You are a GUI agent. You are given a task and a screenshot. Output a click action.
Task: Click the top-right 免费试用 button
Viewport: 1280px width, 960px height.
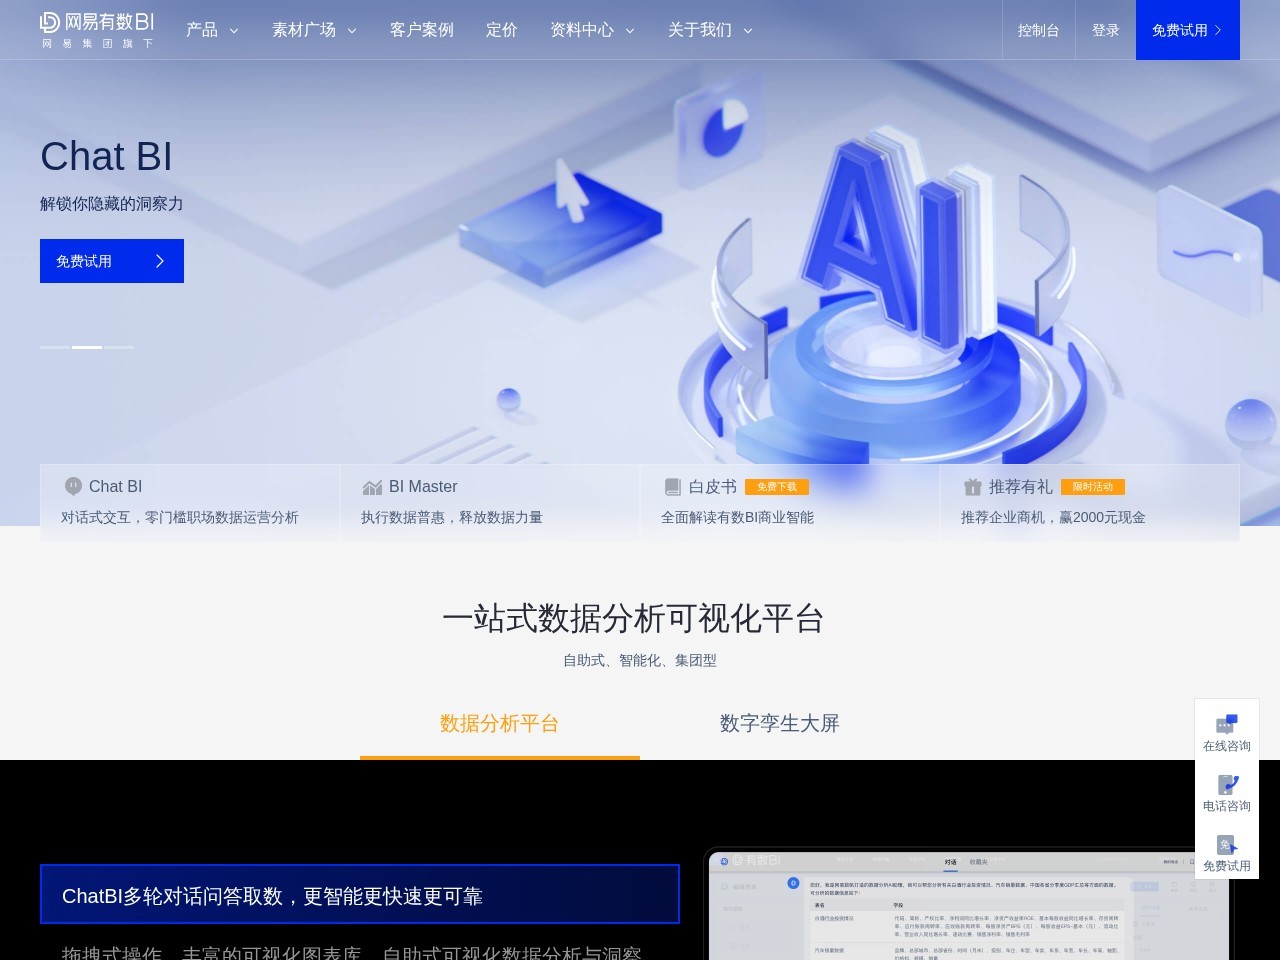[1188, 30]
